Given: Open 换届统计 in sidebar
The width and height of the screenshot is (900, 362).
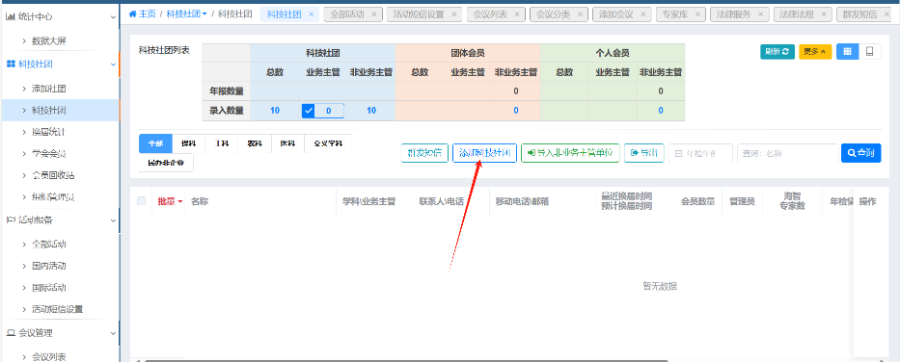Looking at the screenshot, I should tap(49, 132).
